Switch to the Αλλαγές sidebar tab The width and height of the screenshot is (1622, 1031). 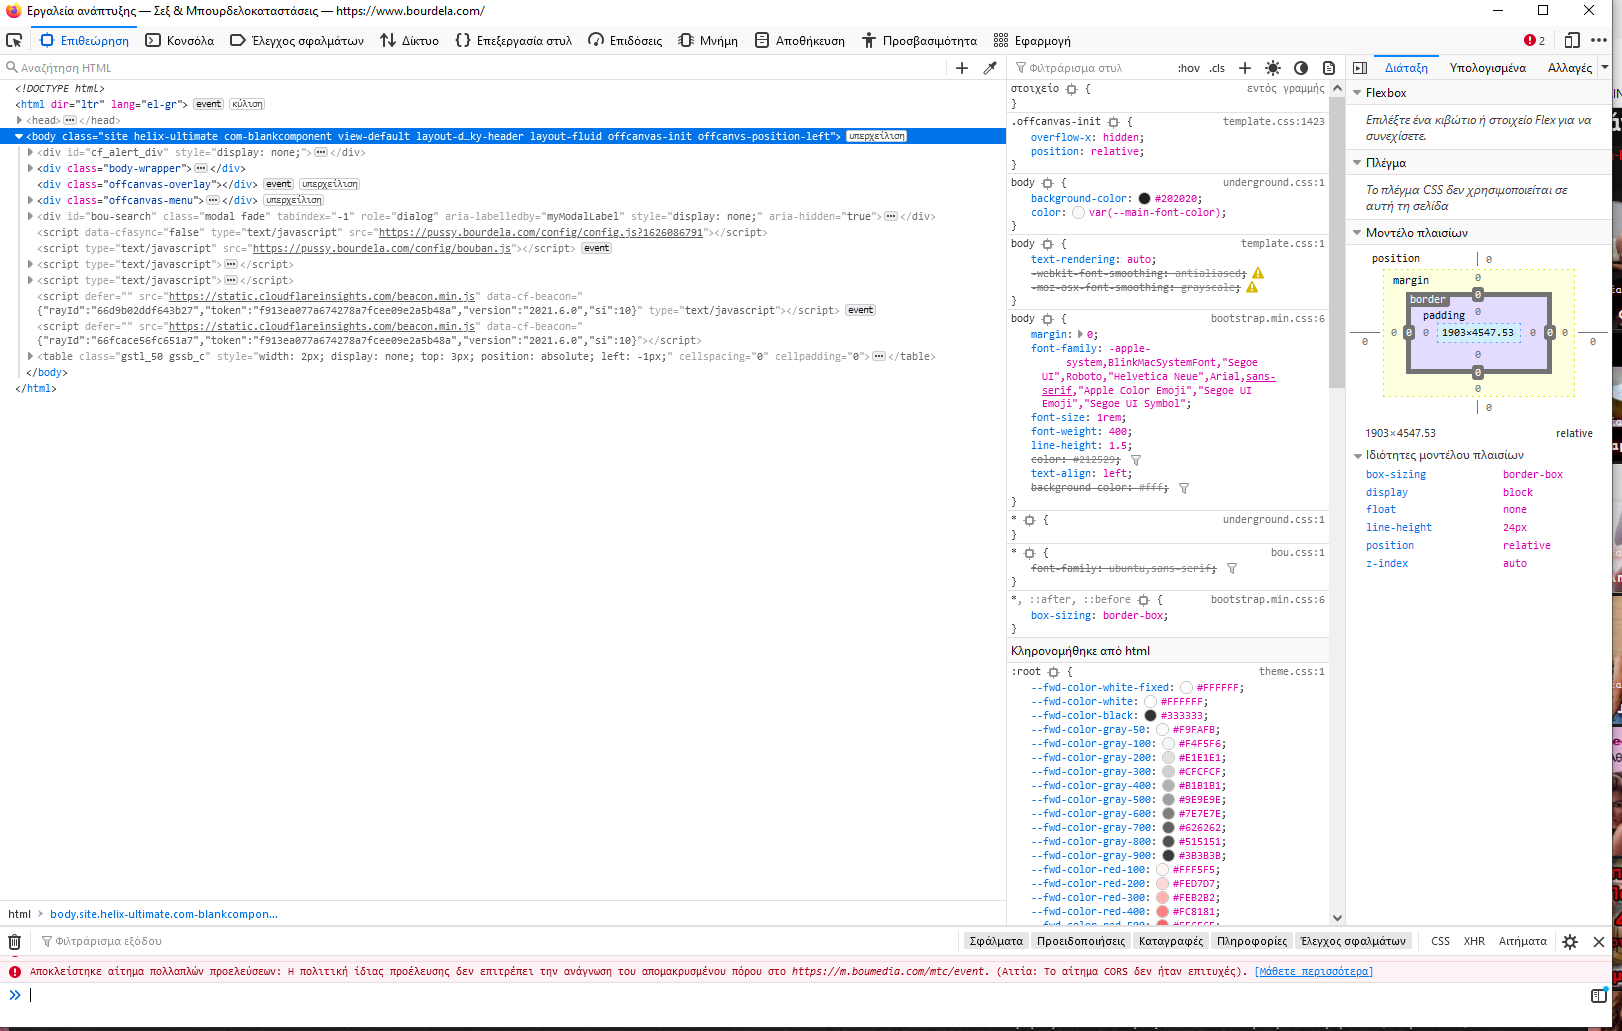(1570, 68)
